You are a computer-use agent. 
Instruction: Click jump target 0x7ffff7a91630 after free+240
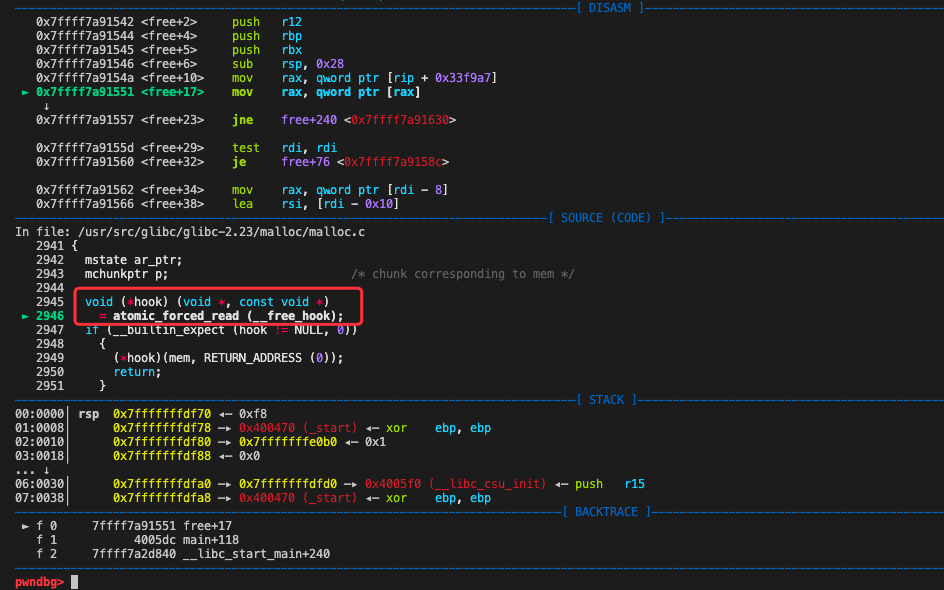(400, 120)
